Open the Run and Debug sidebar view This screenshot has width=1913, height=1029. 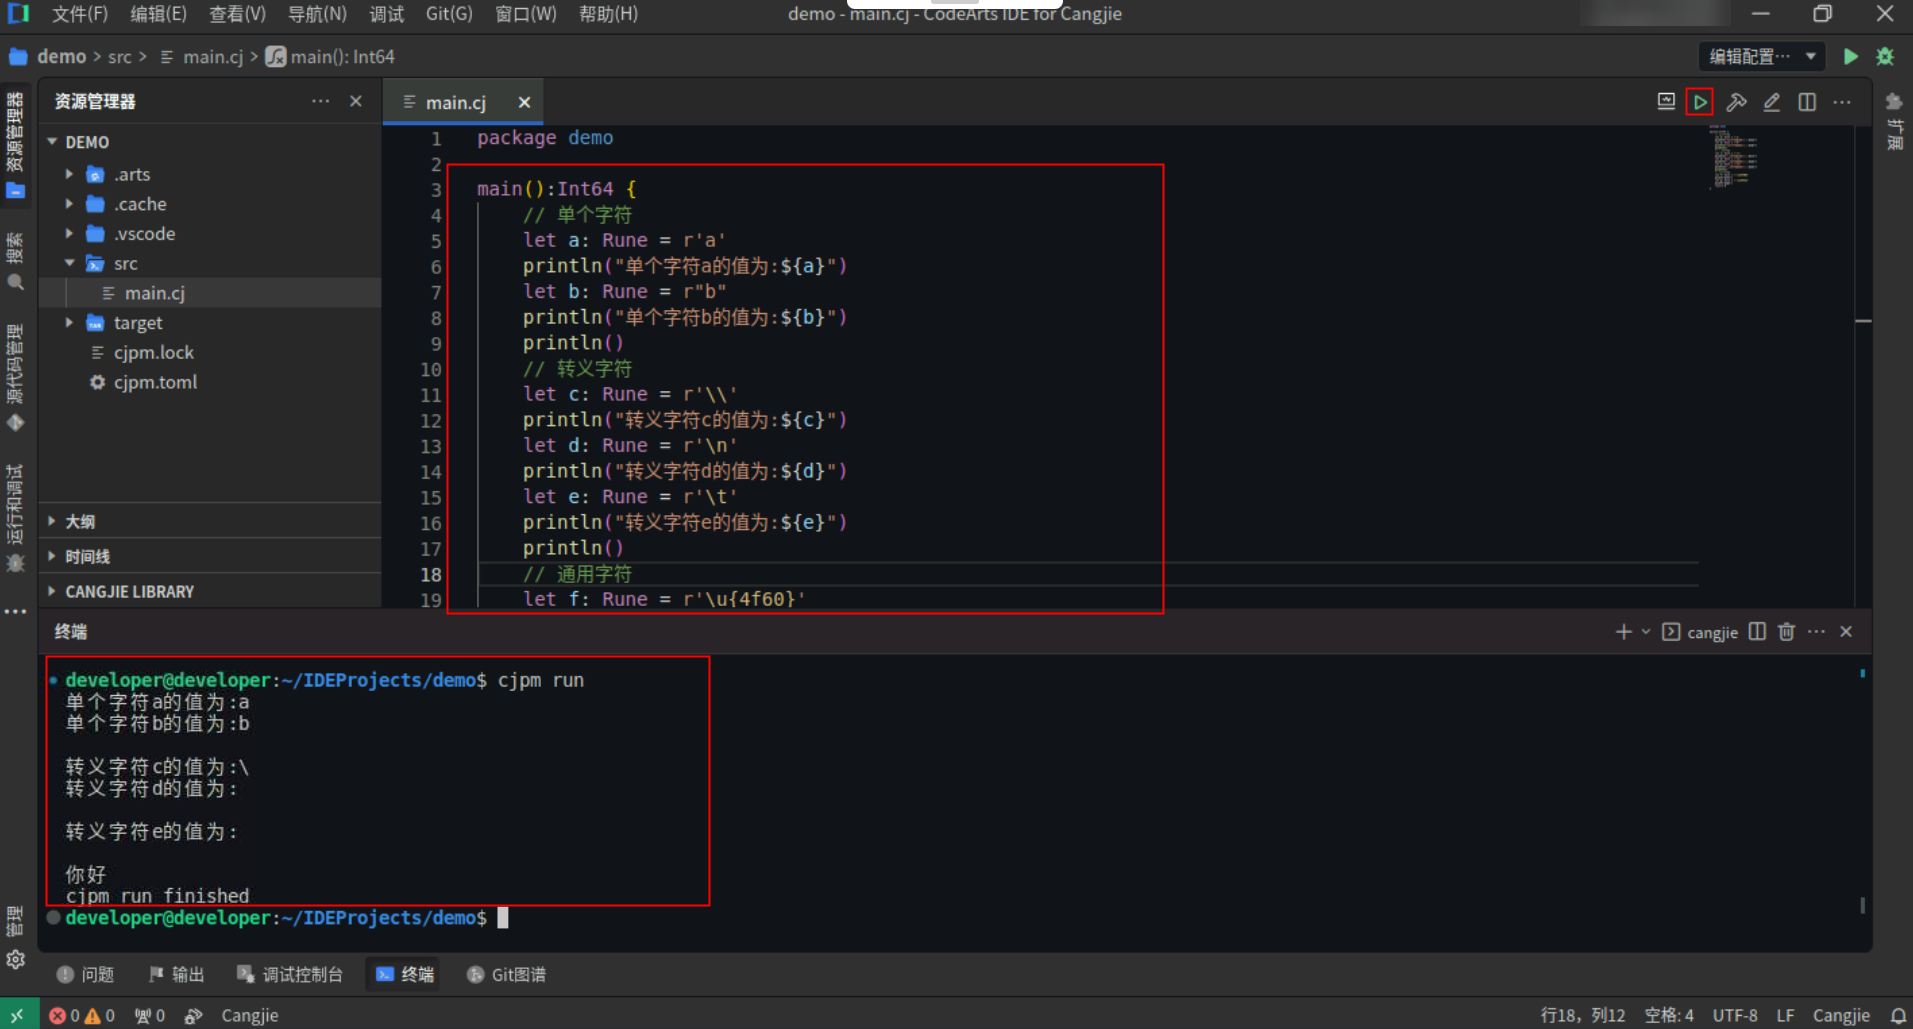[15, 518]
